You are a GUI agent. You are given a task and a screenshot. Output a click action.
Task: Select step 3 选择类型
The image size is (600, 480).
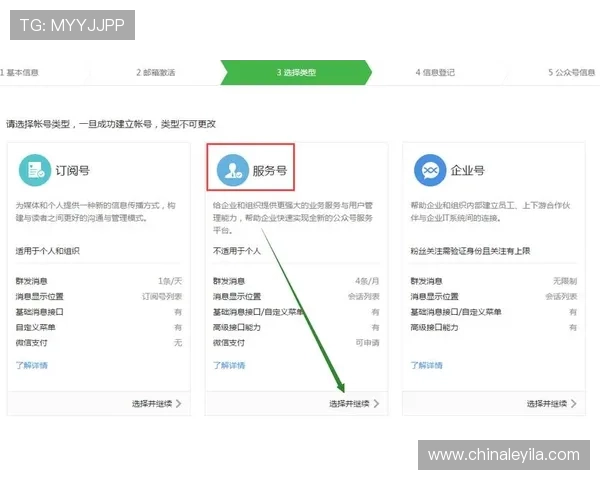tap(296, 72)
